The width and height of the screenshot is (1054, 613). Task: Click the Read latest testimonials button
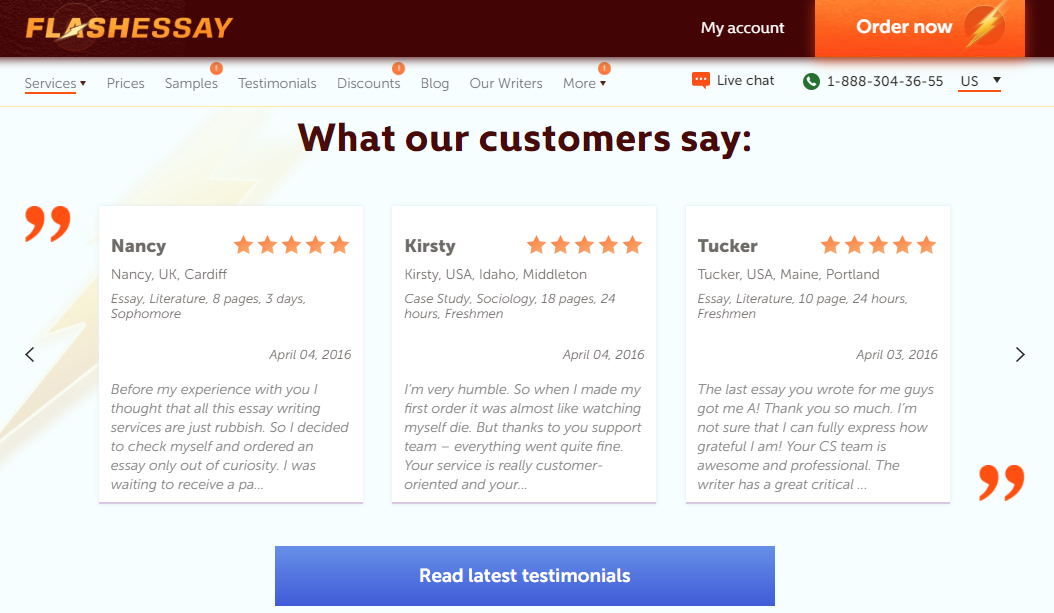click(x=524, y=576)
